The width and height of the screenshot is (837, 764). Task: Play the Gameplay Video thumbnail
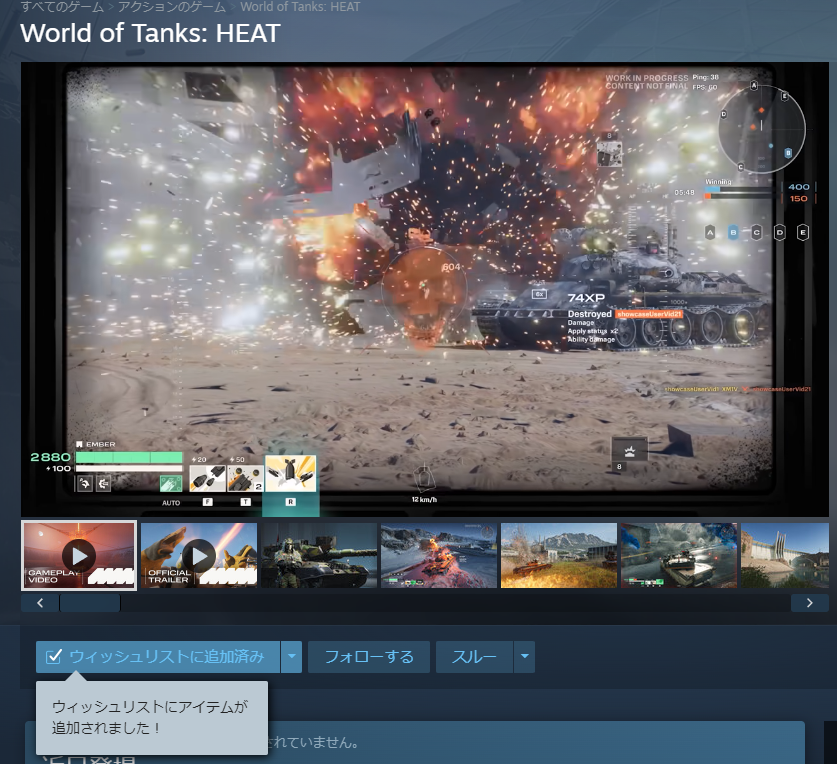click(79, 555)
